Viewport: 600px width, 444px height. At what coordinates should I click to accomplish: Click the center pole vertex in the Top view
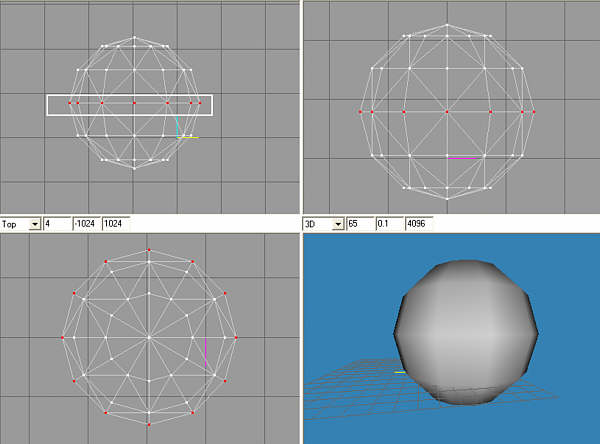pos(149,338)
